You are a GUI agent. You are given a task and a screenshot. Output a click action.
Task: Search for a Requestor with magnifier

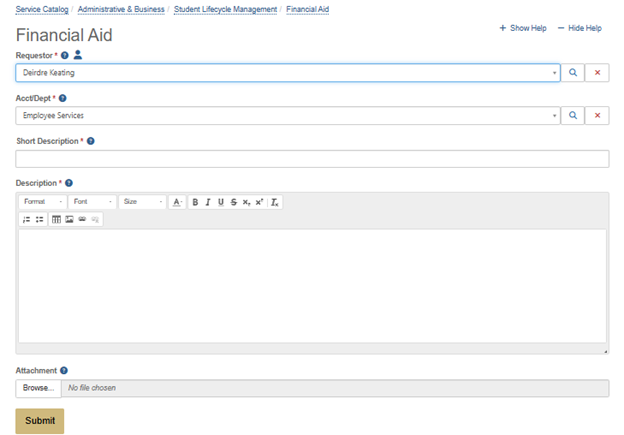click(x=573, y=72)
